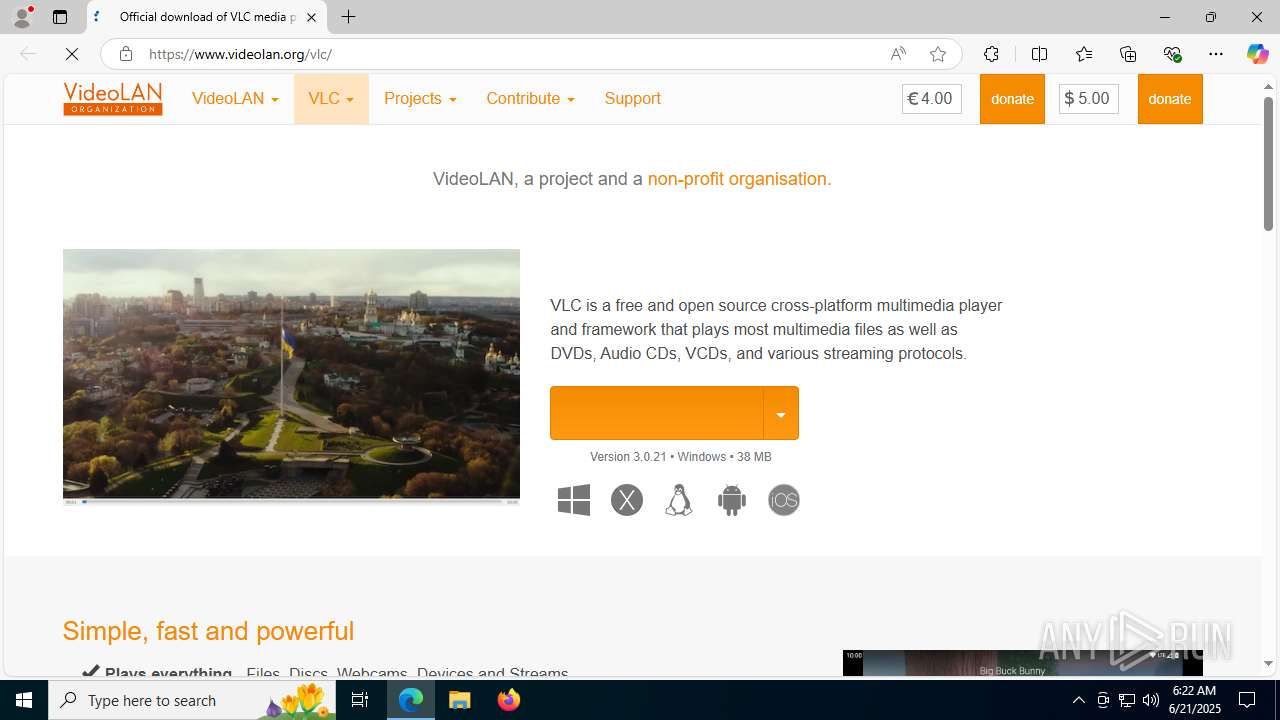Click the taskbar search box

coord(193,700)
